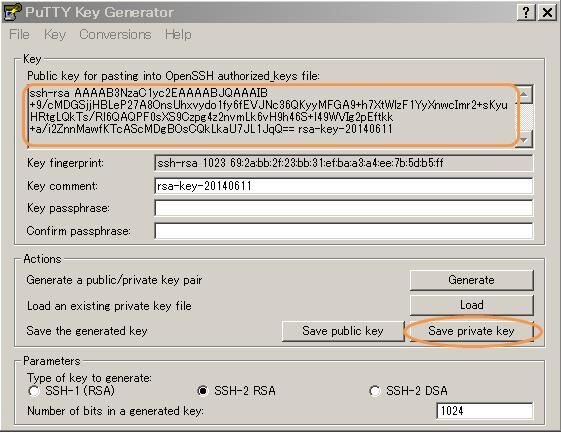This screenshot has height=433, width=561.
Task: Click 'Save the generated key' text
Action: pyautogui.click(x=87, y=331)
